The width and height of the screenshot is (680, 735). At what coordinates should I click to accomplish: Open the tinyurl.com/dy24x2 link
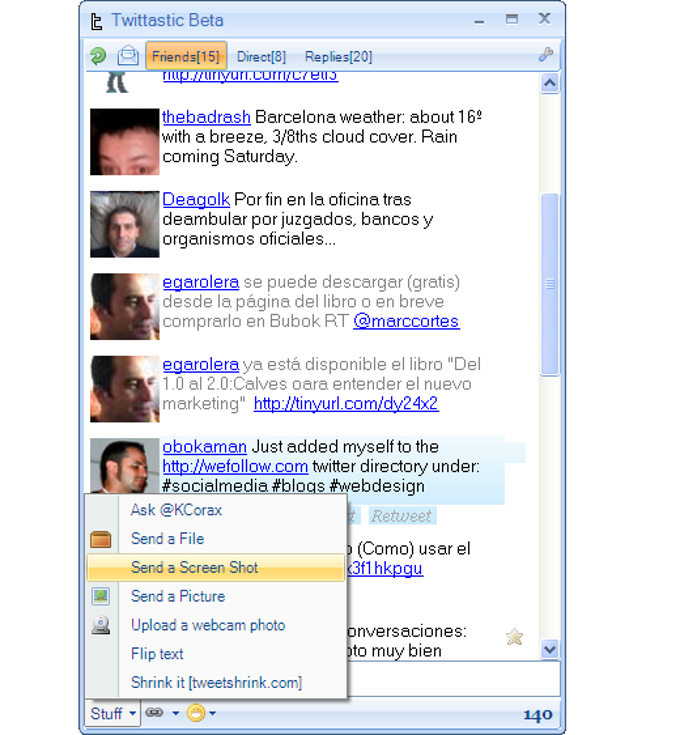(346, 404)
